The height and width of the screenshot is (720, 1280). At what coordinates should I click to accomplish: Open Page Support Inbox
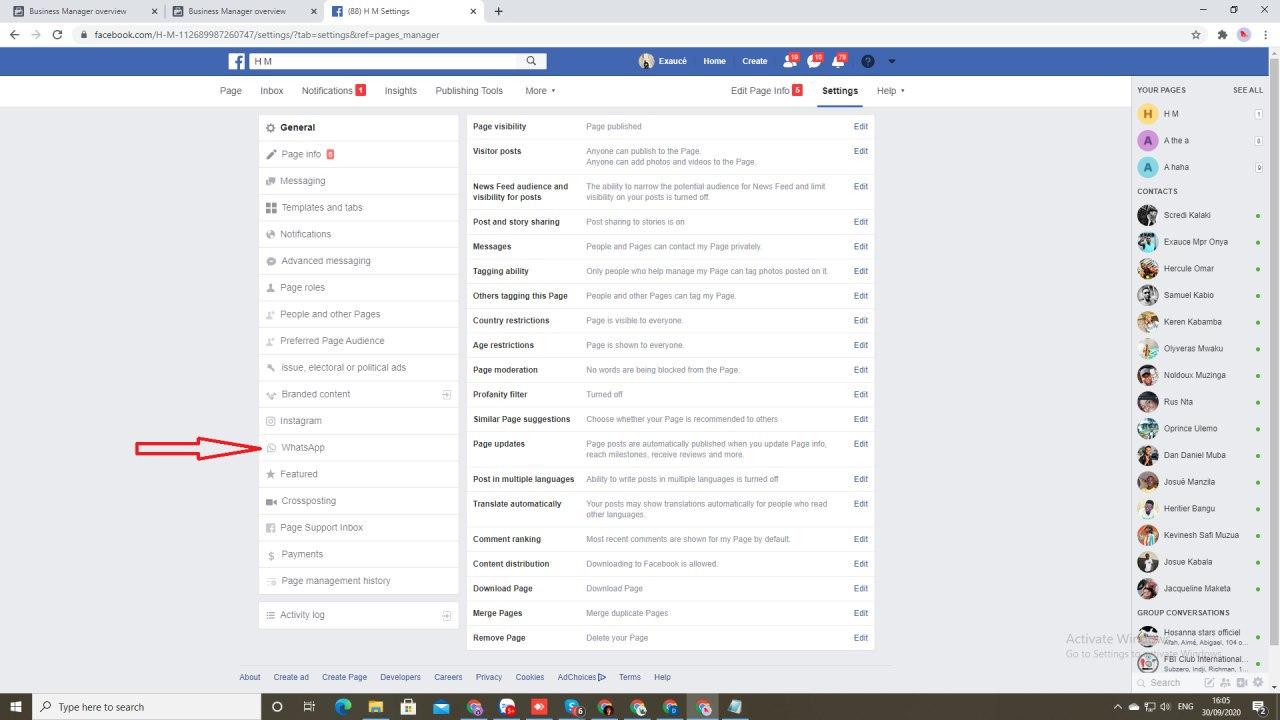click(359, 528)
